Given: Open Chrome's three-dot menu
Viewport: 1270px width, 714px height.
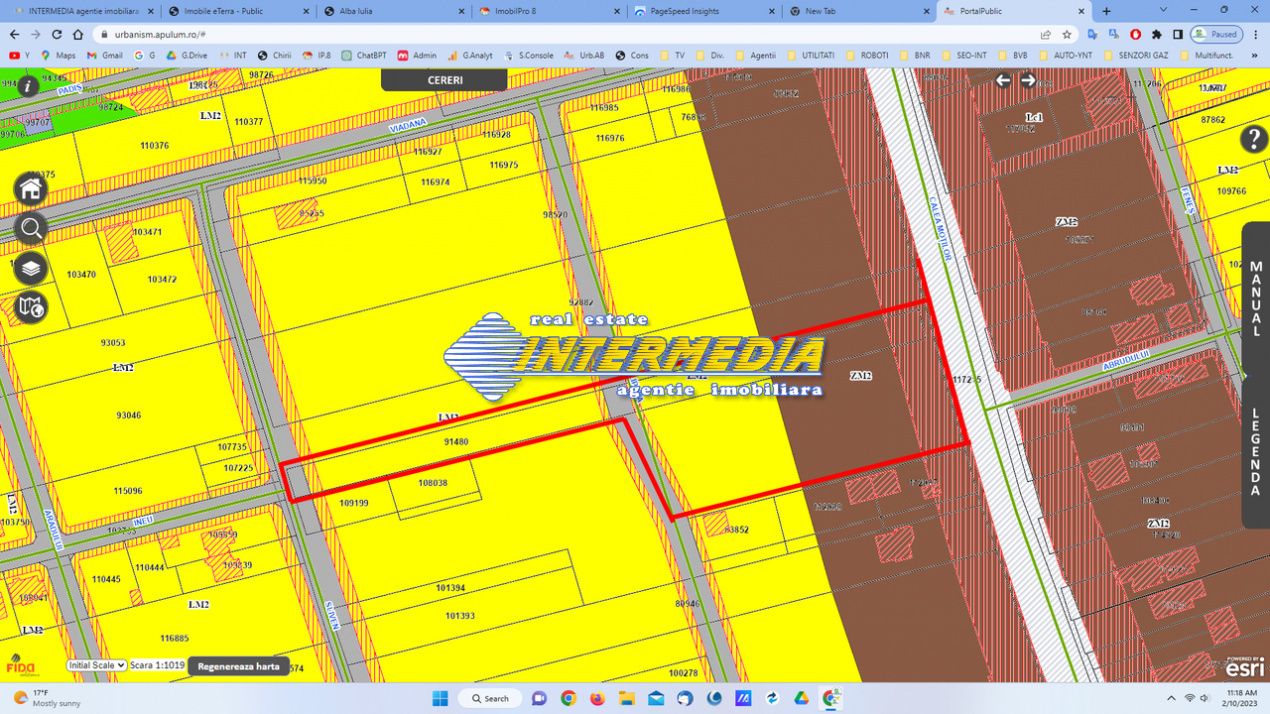Looking at the screenshot, I should coord(1256,34).
